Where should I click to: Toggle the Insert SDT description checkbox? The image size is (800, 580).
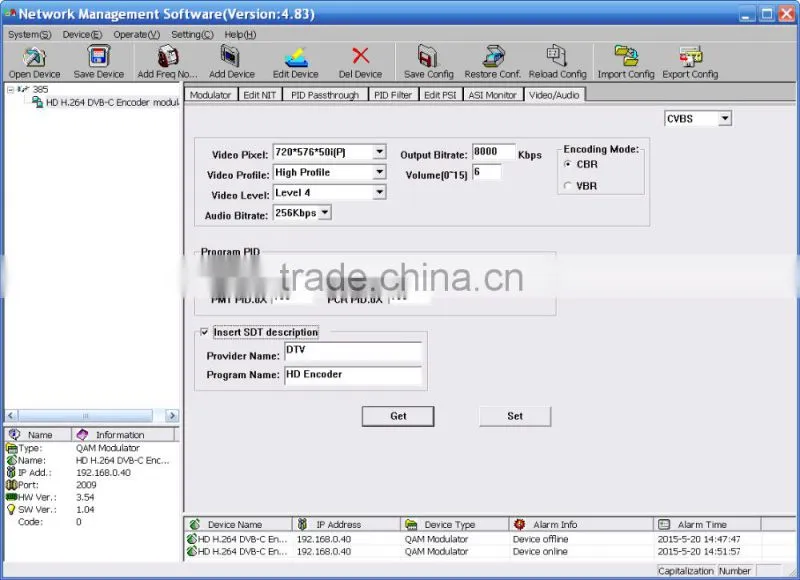click(x=204, y=332)
